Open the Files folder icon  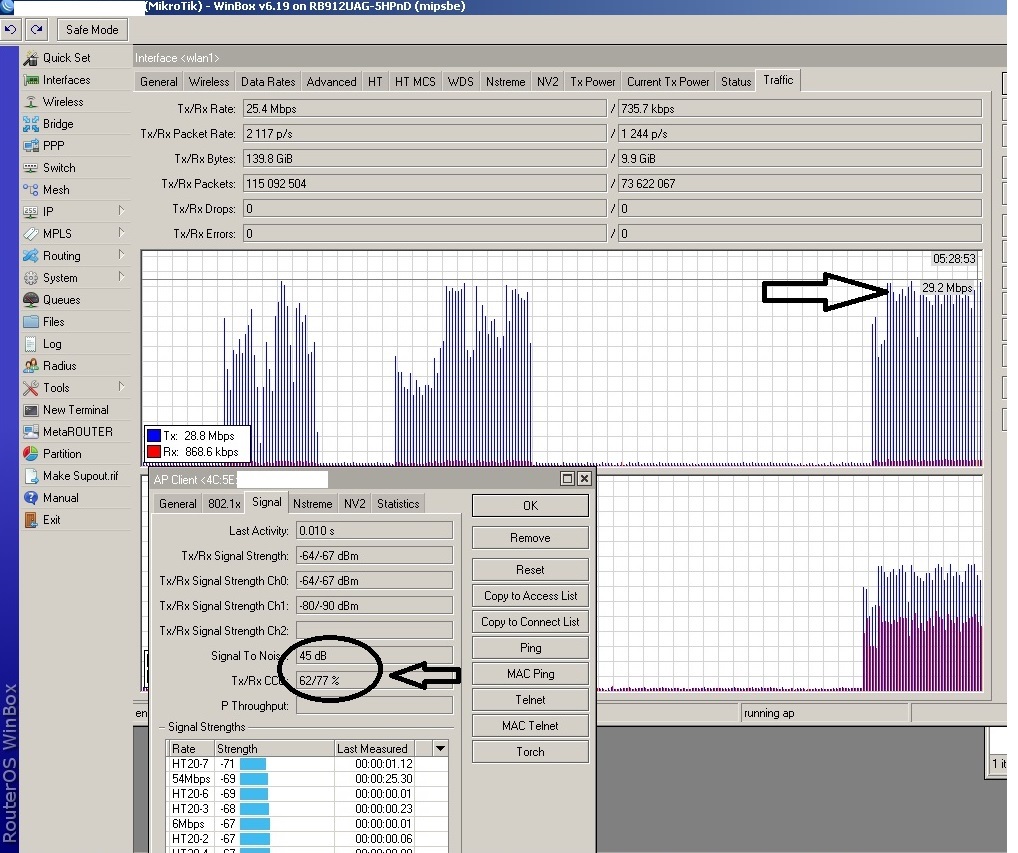(31, 322)
